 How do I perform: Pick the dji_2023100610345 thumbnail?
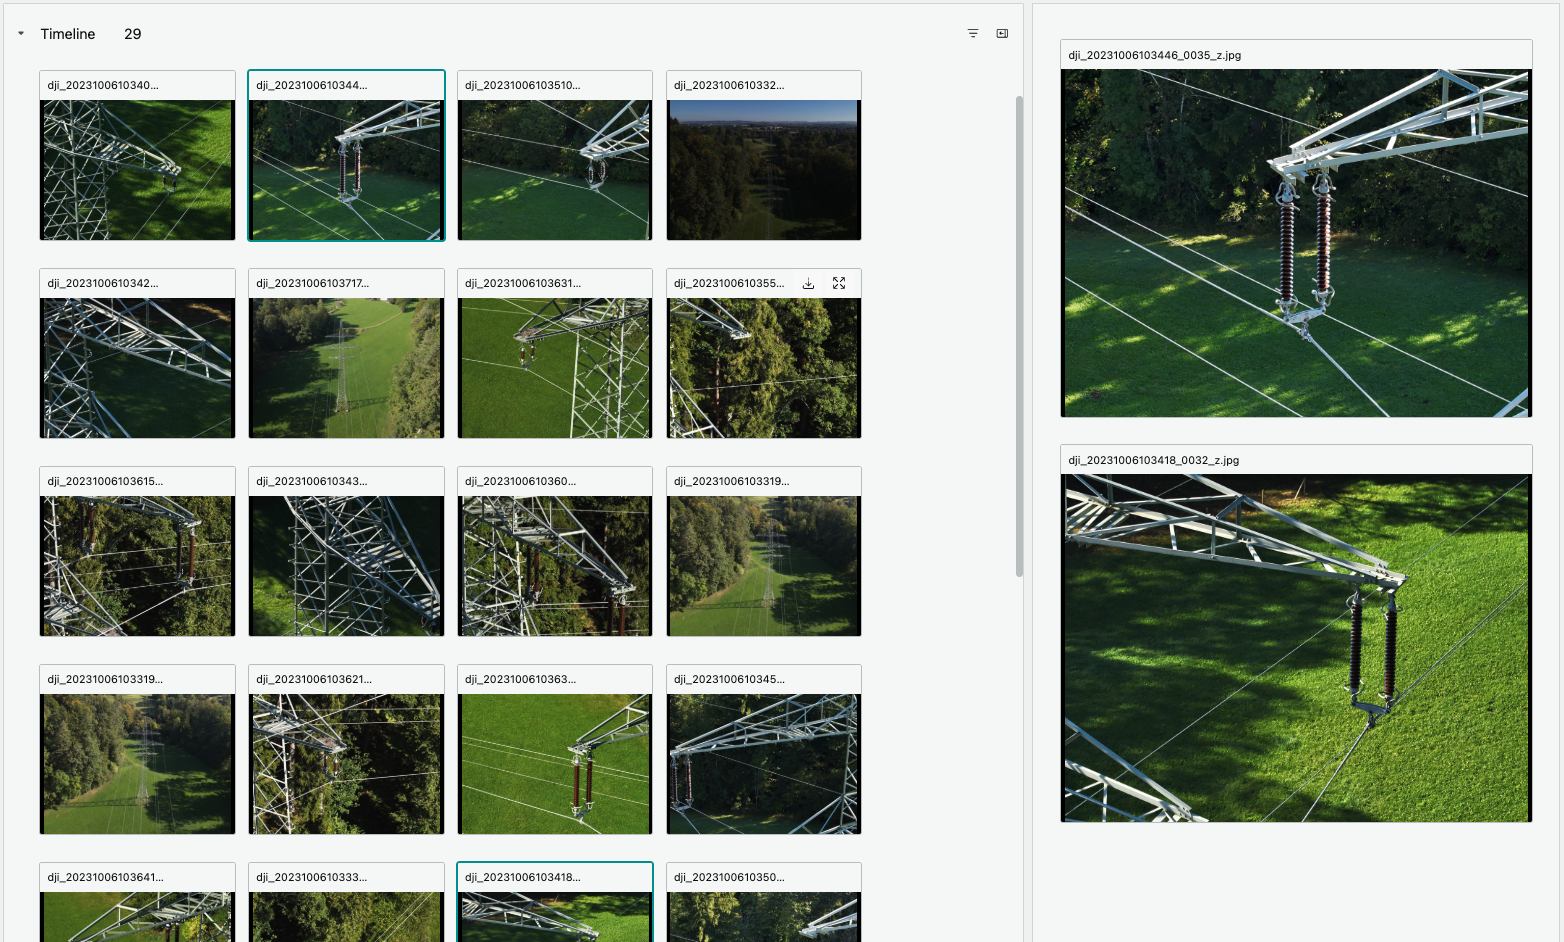[x=764, y=763]
